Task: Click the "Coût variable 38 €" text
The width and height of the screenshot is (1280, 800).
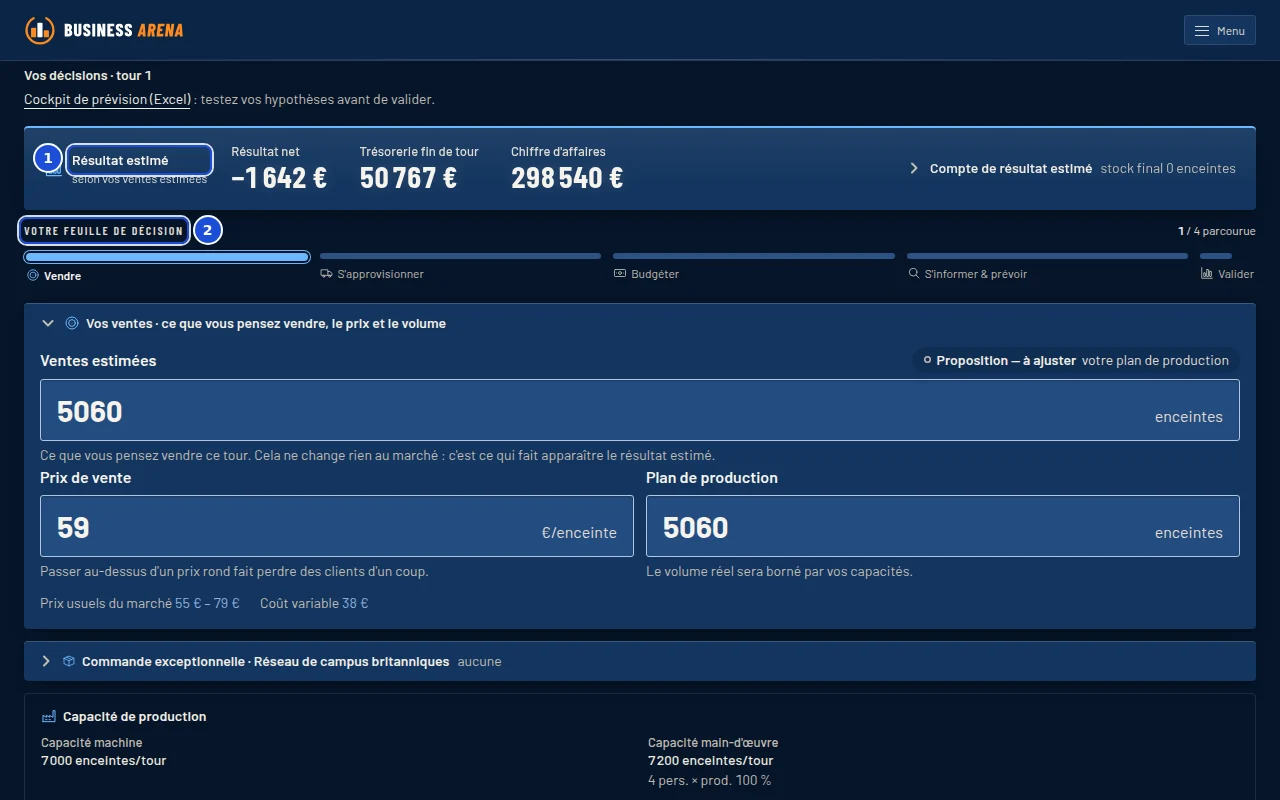Action: click(x=314, y=604)
